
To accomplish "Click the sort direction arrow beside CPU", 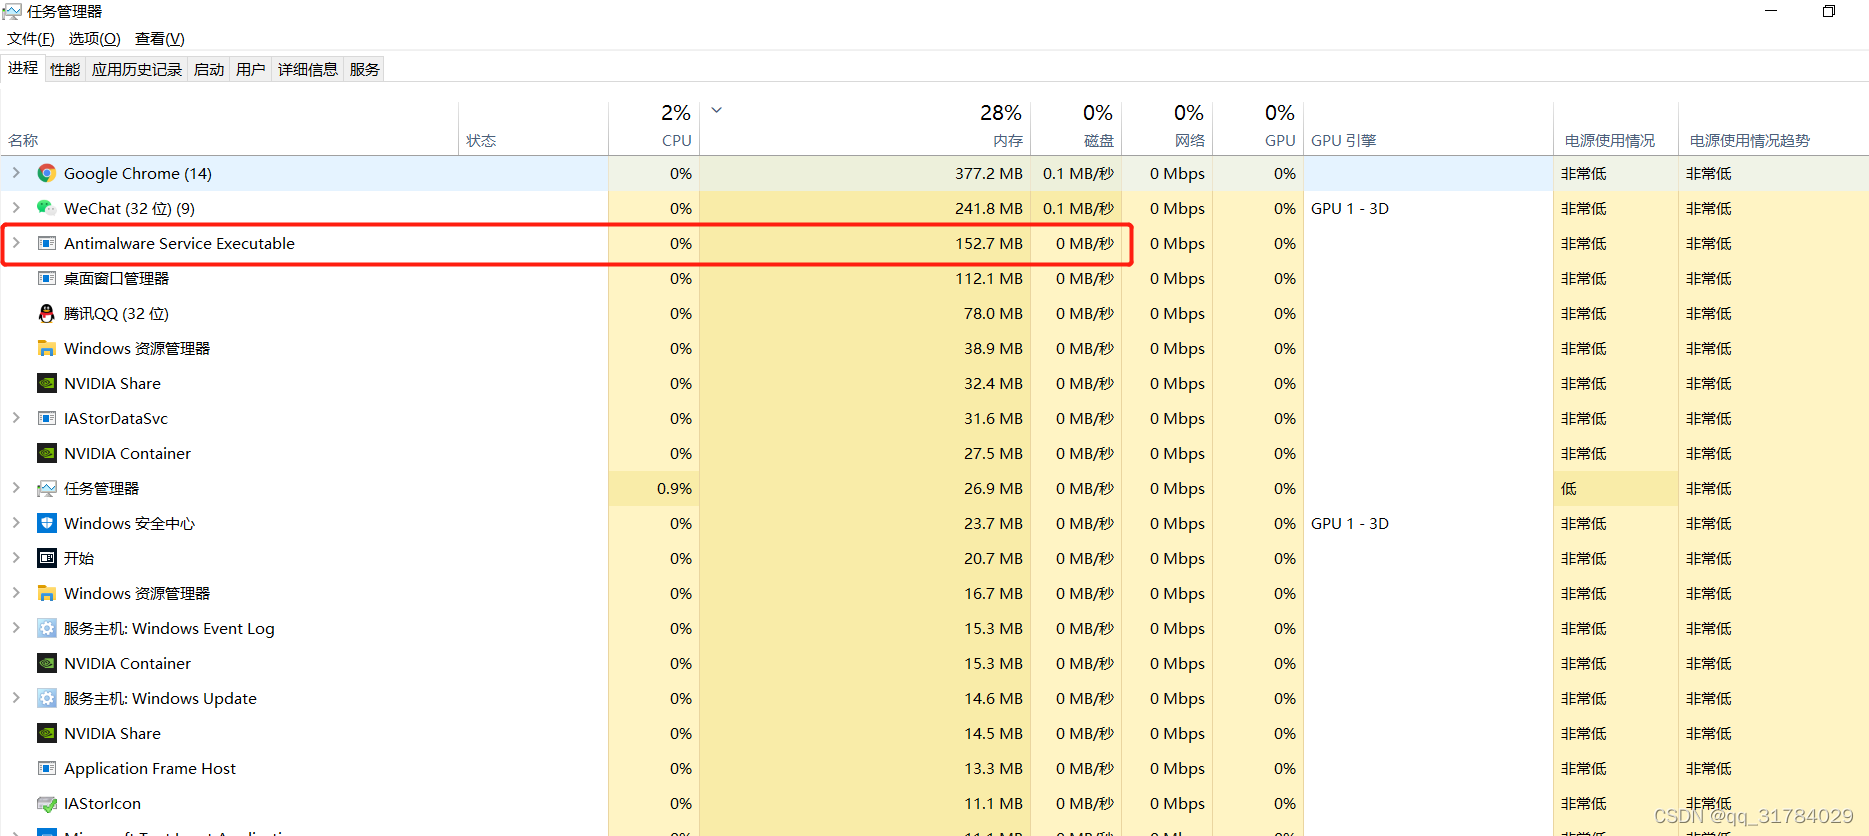I will click(x=716, y=110).
